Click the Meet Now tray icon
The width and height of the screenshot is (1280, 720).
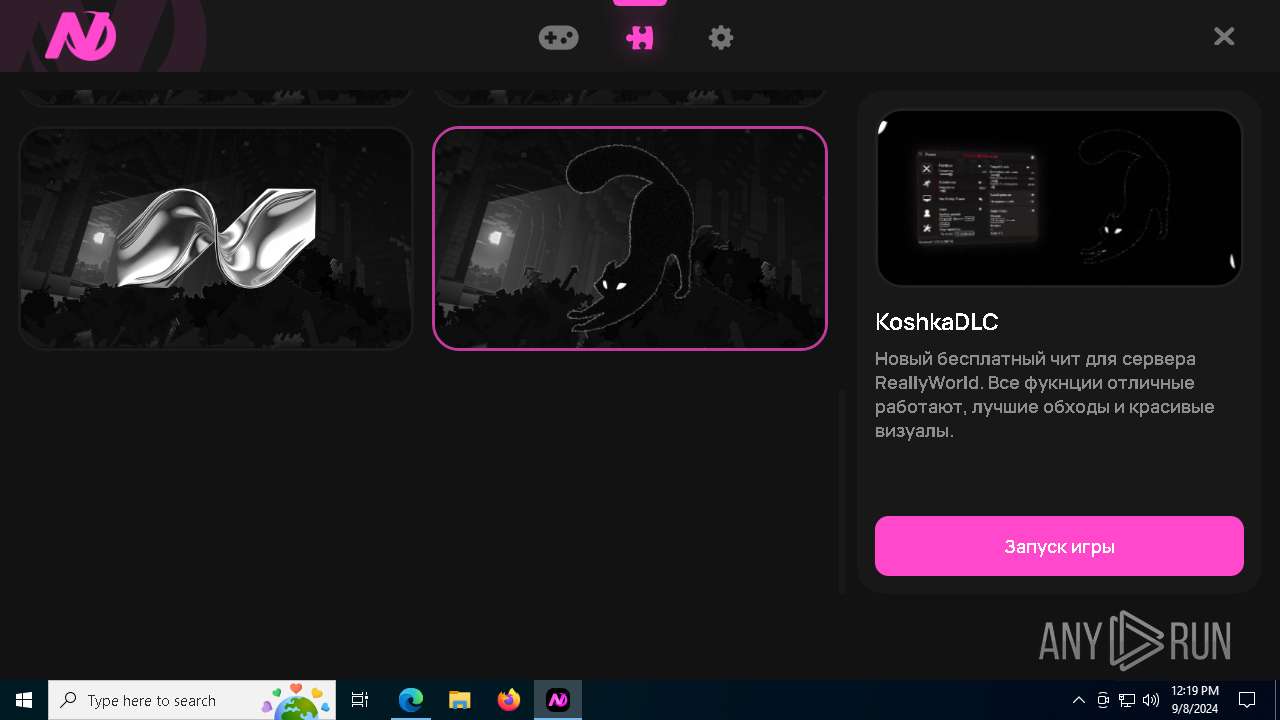1103,700
